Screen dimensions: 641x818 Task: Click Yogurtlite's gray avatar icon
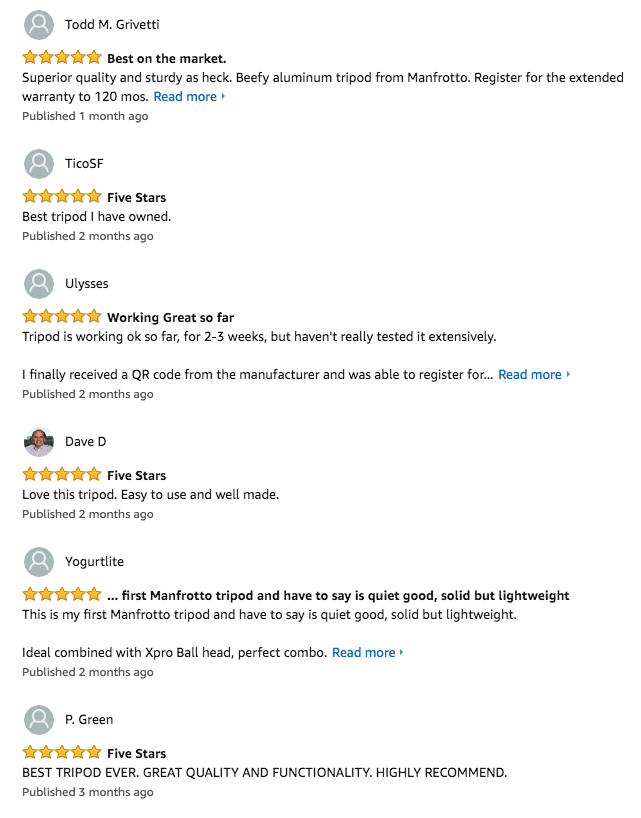39,562
